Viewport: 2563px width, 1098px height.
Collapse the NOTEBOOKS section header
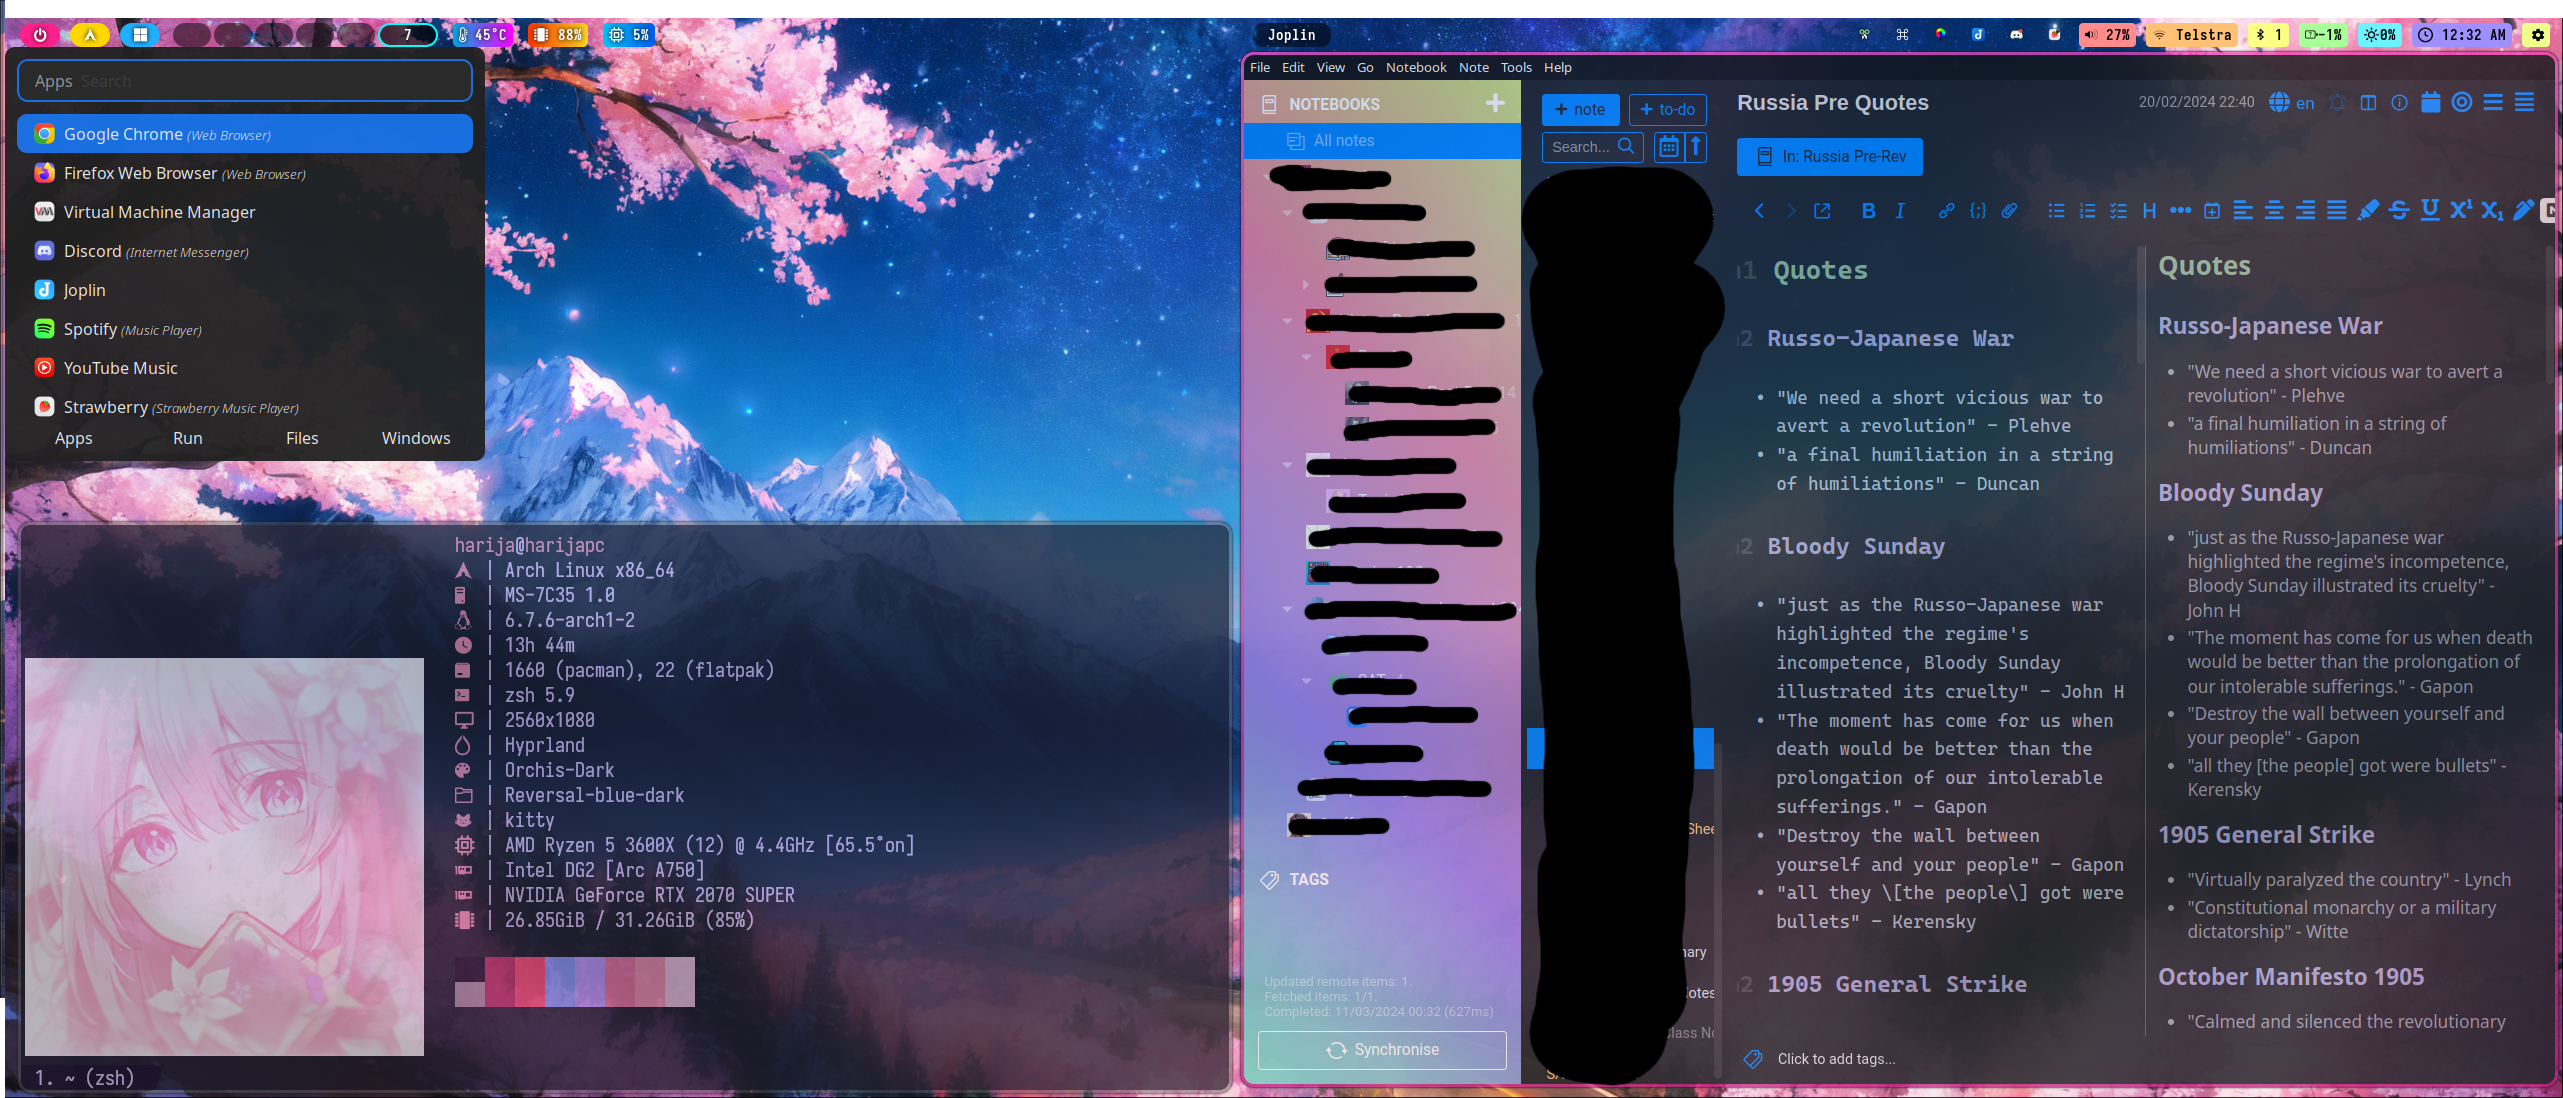pos(1333,104)
